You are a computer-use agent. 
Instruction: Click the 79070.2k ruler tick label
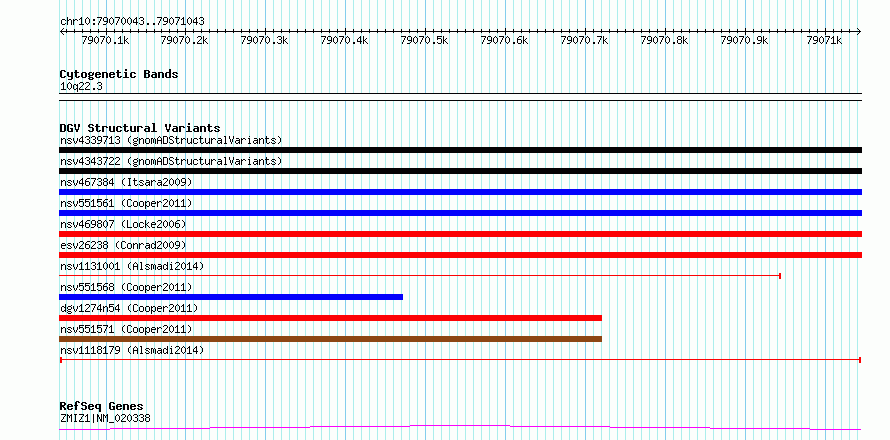point(185,40)
